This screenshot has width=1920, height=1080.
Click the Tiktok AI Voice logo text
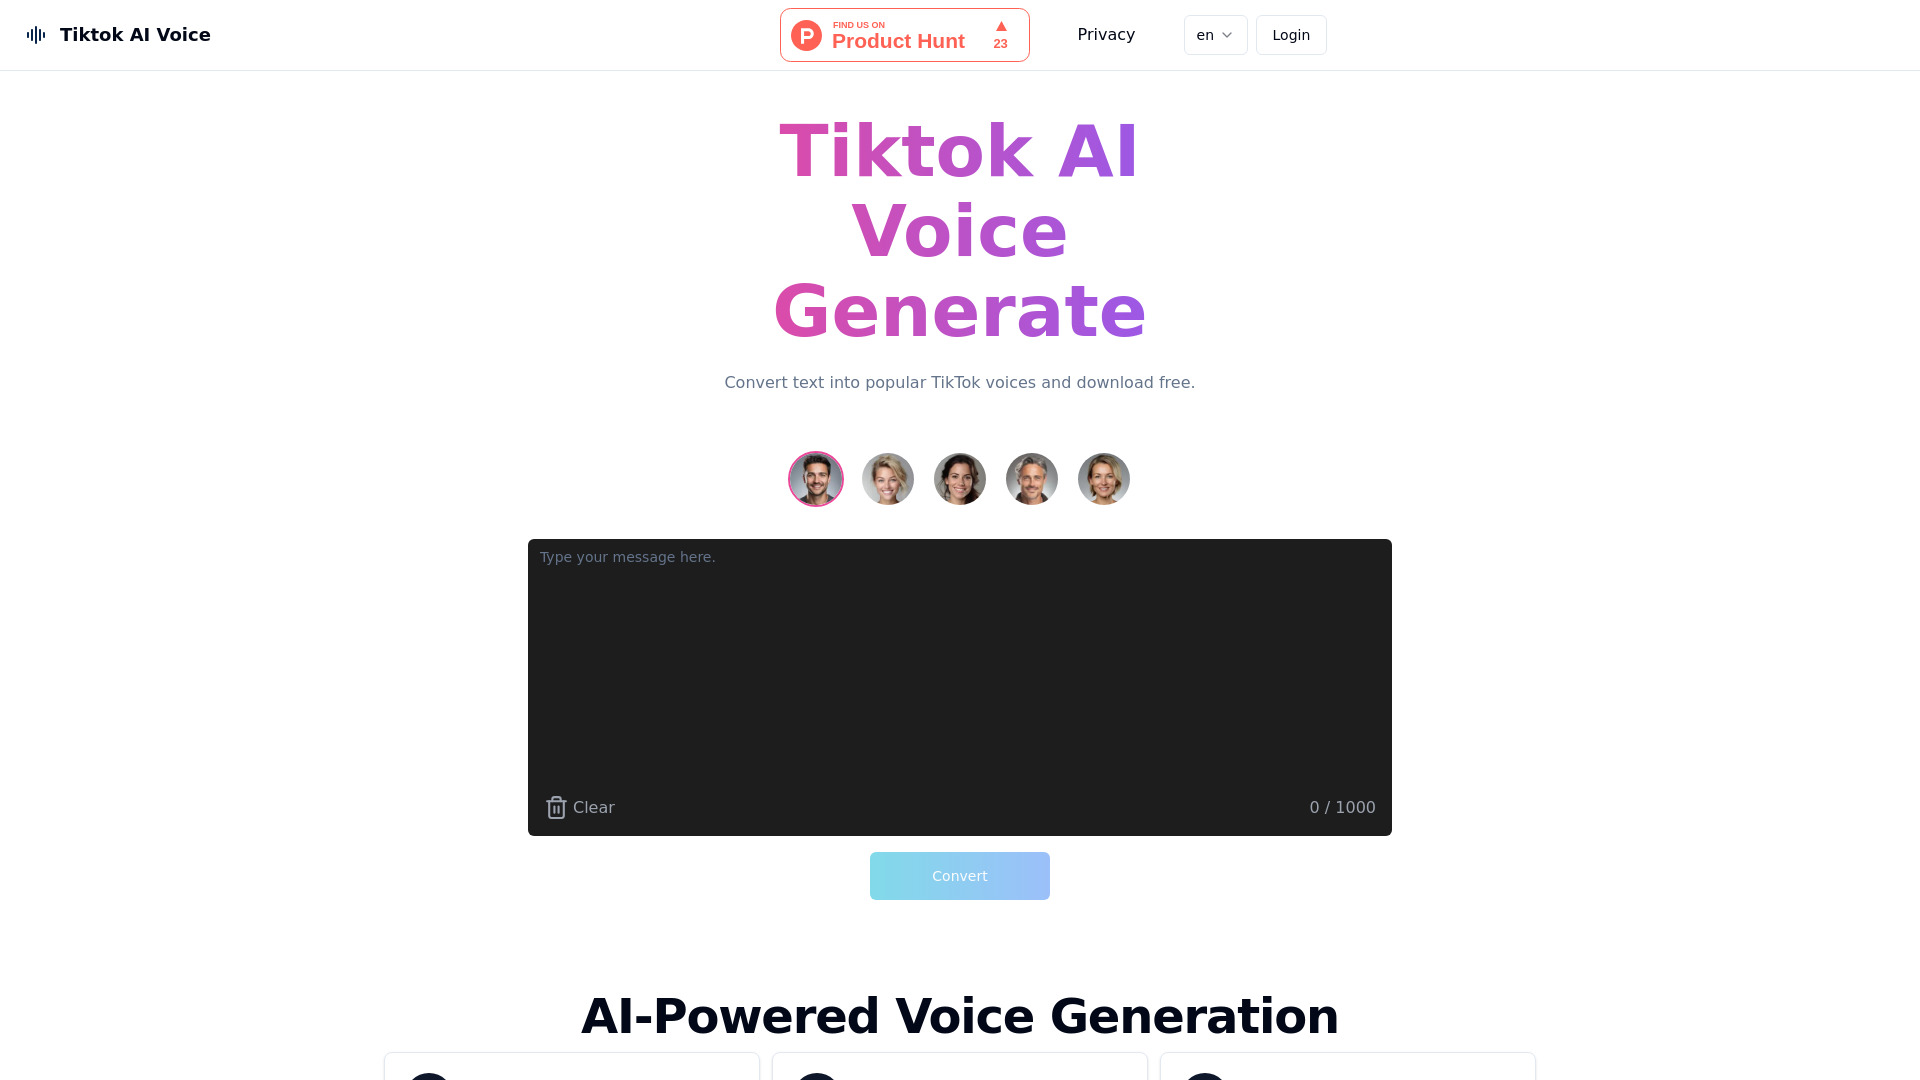click(135, 34)
